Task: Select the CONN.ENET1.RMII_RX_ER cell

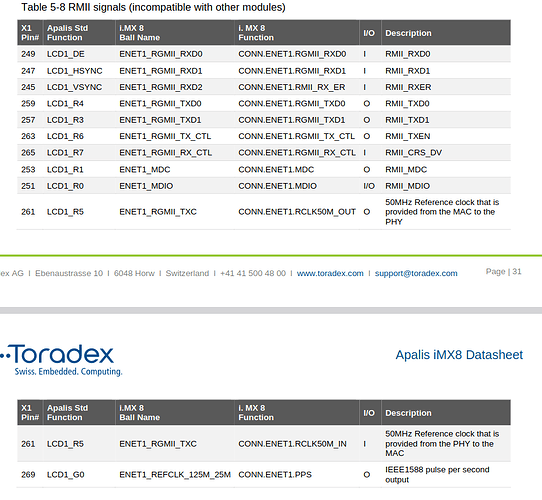Action: 292,87
